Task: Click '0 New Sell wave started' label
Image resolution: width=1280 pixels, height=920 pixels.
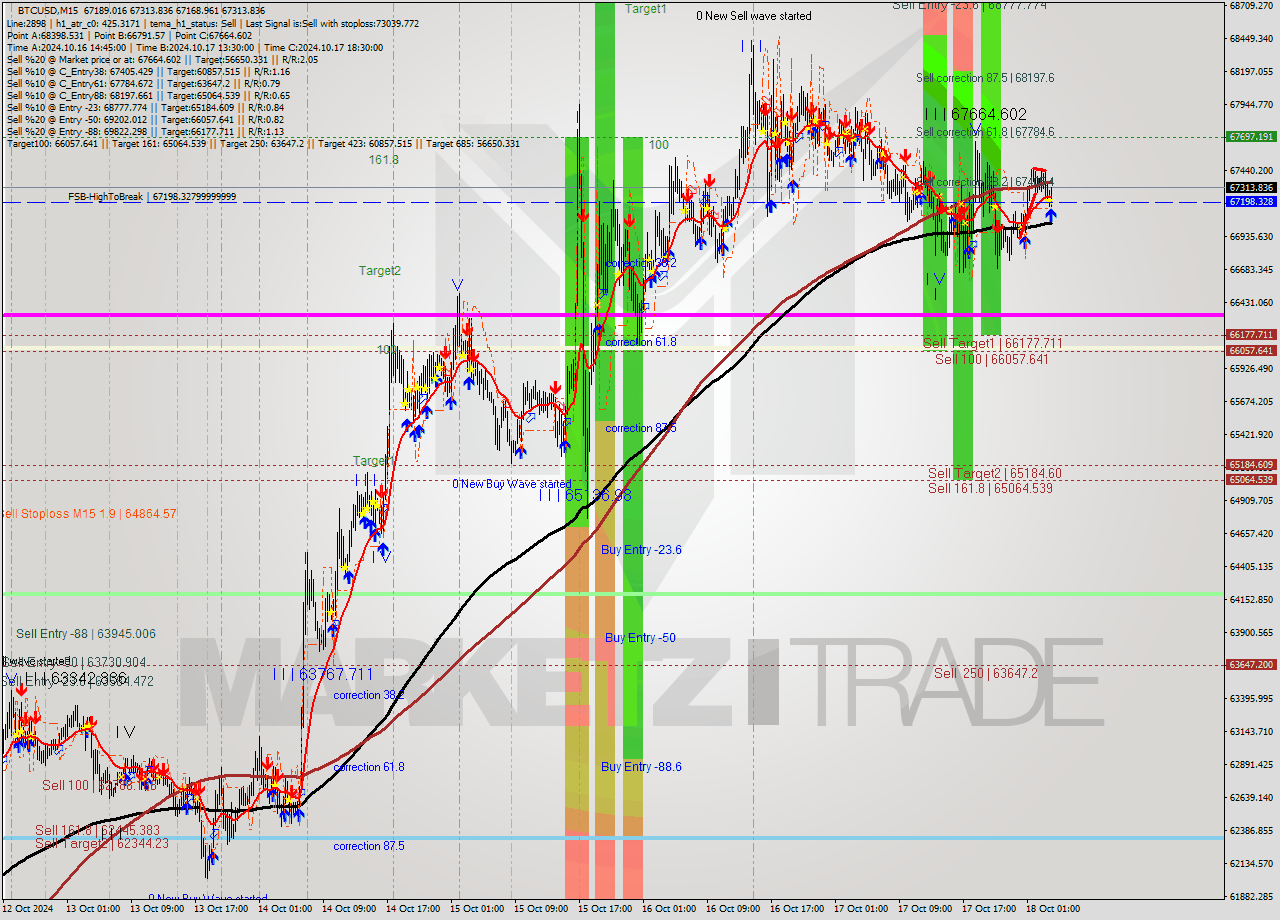Action: click(x=754, y=16)
